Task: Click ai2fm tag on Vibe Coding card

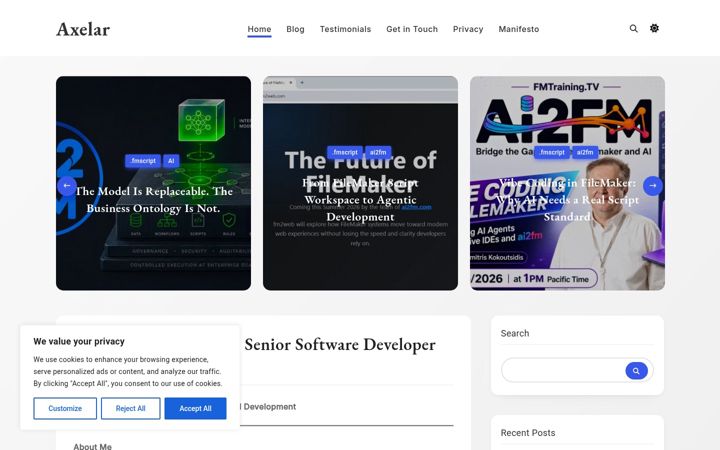Action: 585,152
